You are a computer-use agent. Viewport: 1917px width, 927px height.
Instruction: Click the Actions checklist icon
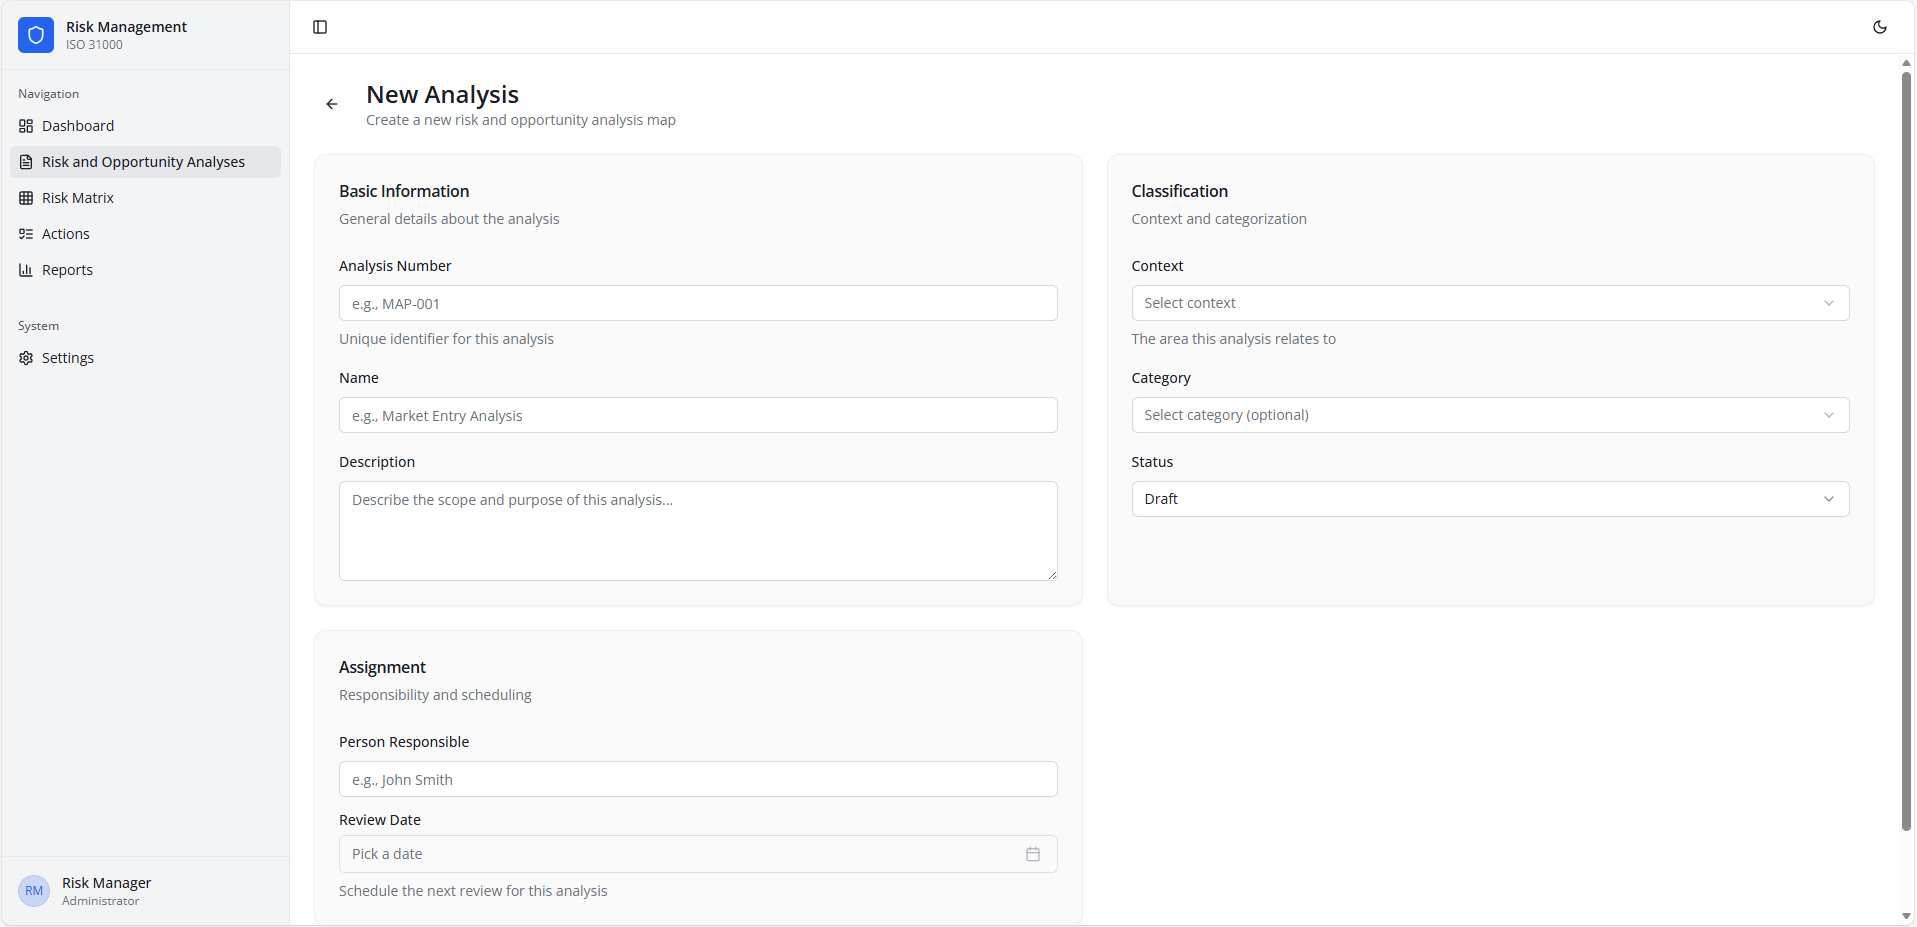coord(25,234)
